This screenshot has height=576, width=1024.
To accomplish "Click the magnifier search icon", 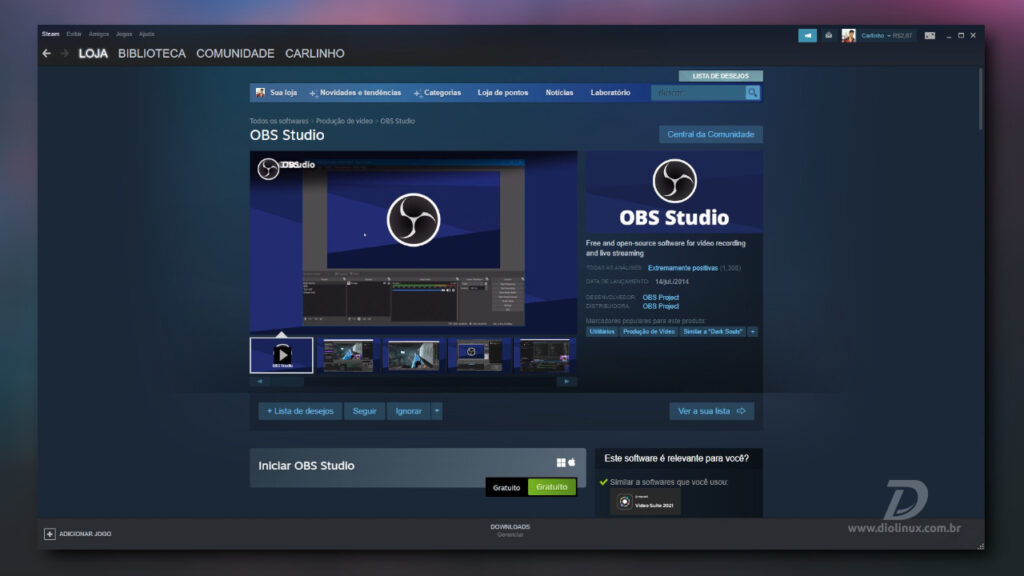I will [x=752, y=93].
